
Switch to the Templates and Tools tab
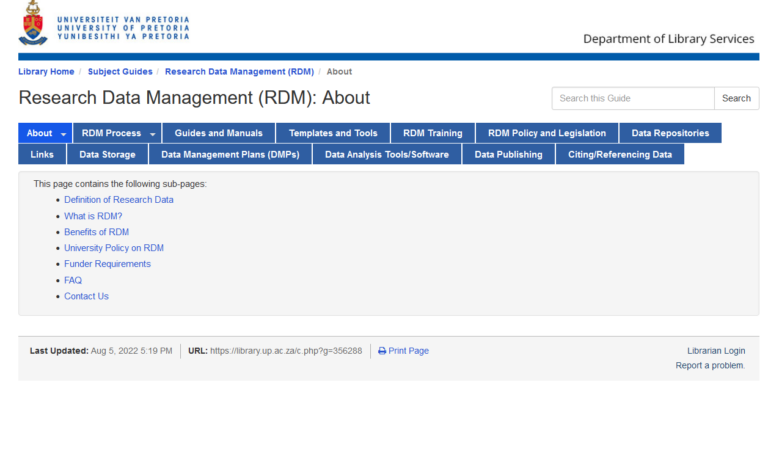[x=333, y=133]
